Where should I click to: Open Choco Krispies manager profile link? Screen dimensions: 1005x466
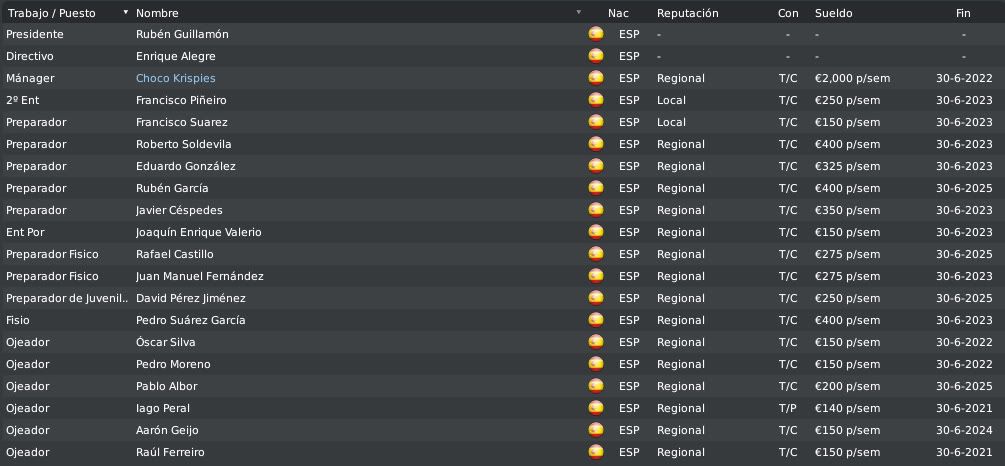click(176, 78)
